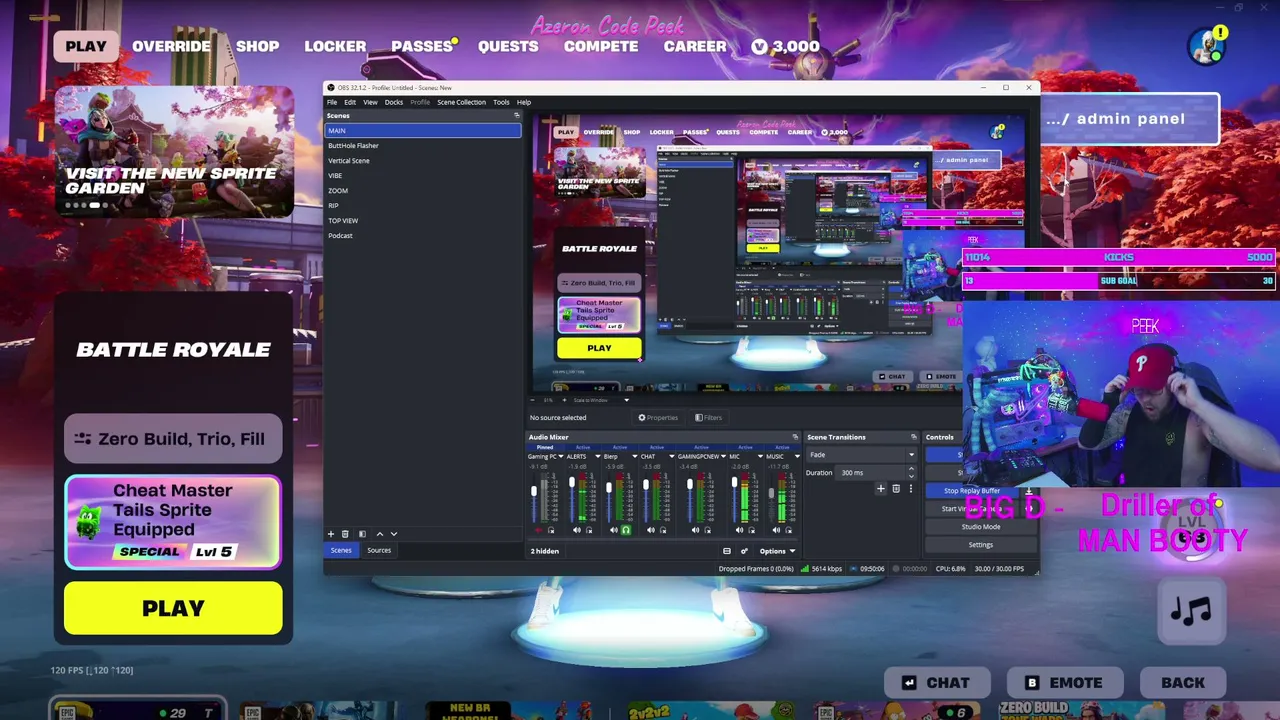The width and height of the screenshot is (1280, 720).
Task: Open transition properties three-dot menu
Action: point(910,489)
